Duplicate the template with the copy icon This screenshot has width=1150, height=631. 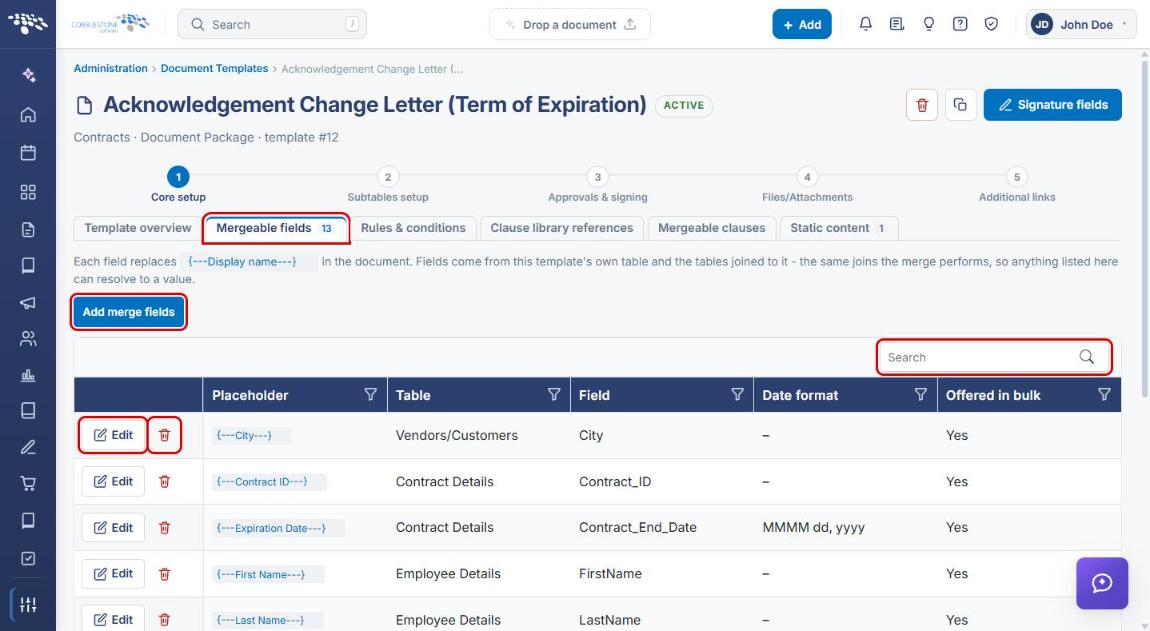[960, 105]
